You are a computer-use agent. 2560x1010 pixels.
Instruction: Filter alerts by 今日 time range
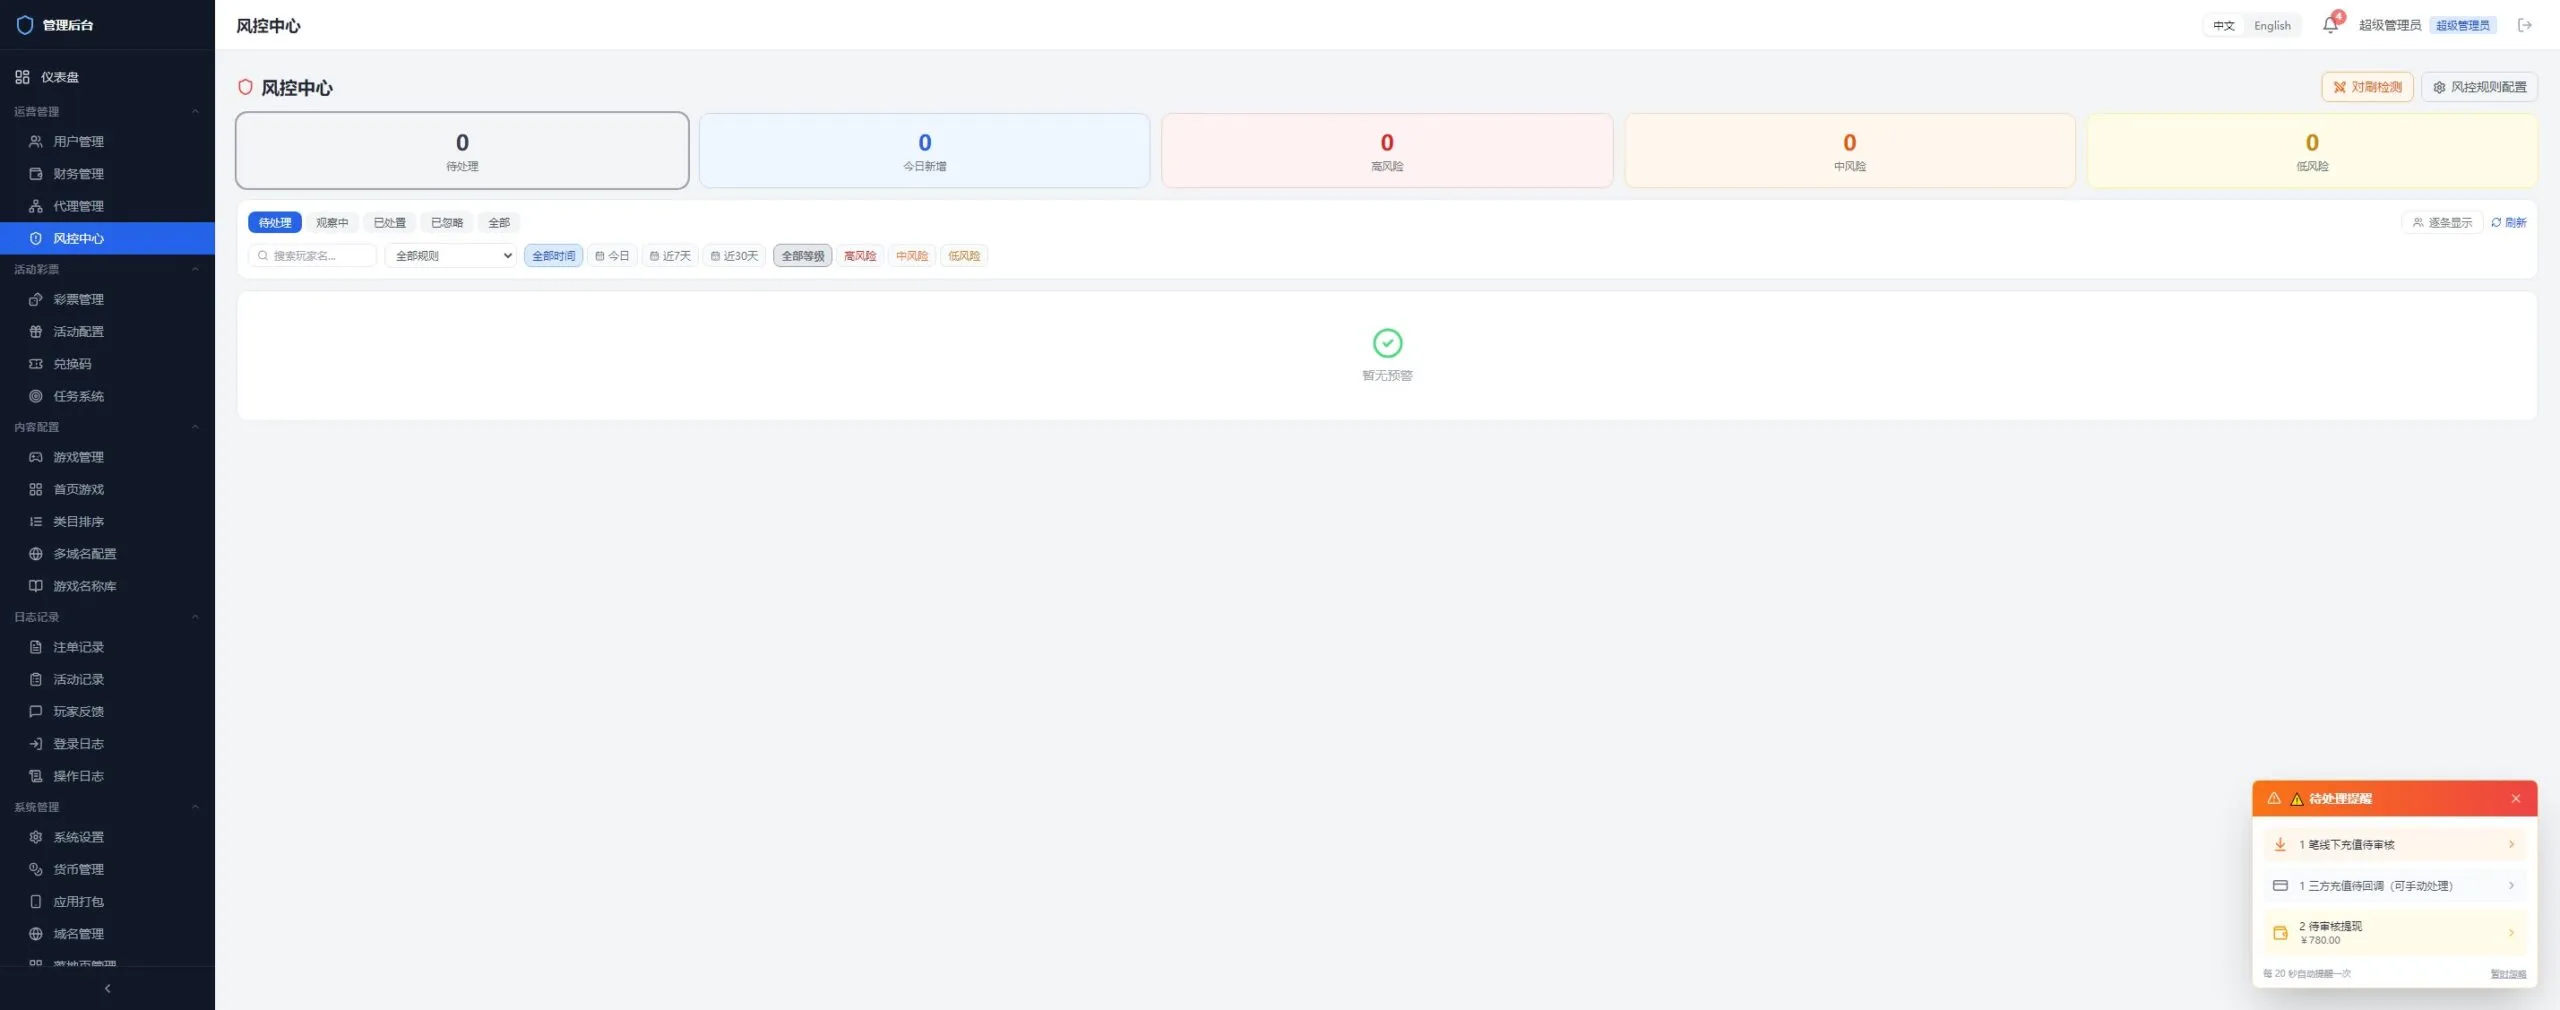point(612,256)
